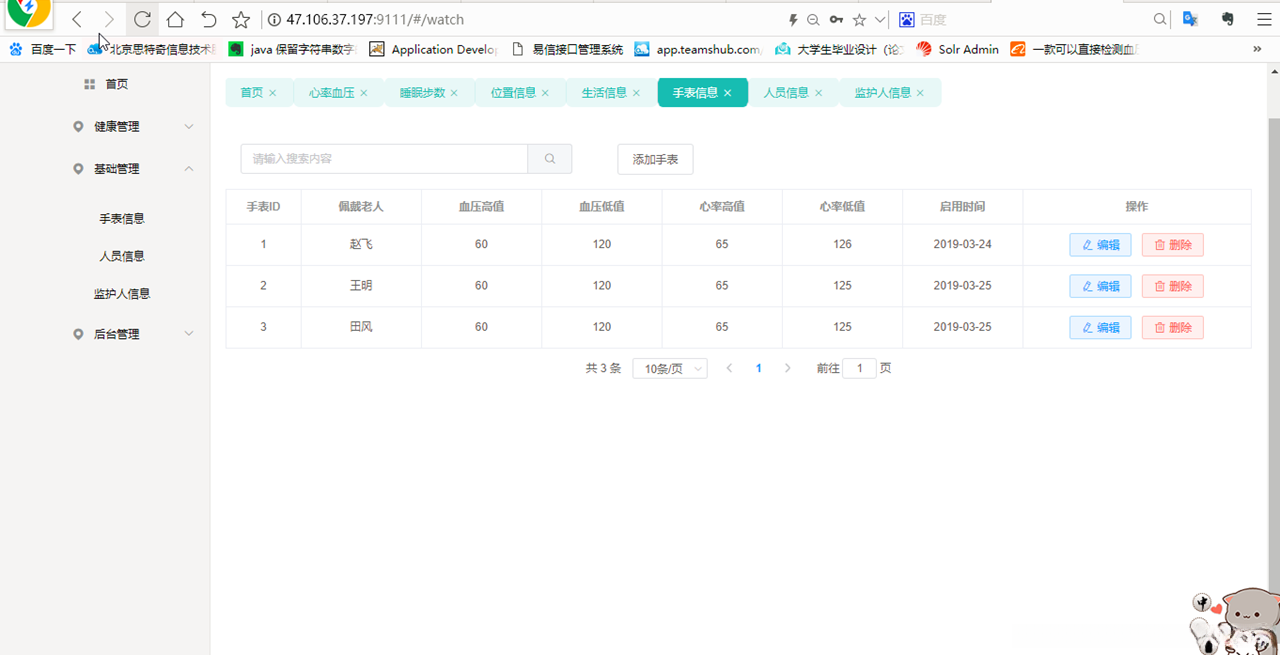Viewport: 1280px width, 655px height.
Task: Switch to the 心率血压 tab
Action: pos(331,91)
